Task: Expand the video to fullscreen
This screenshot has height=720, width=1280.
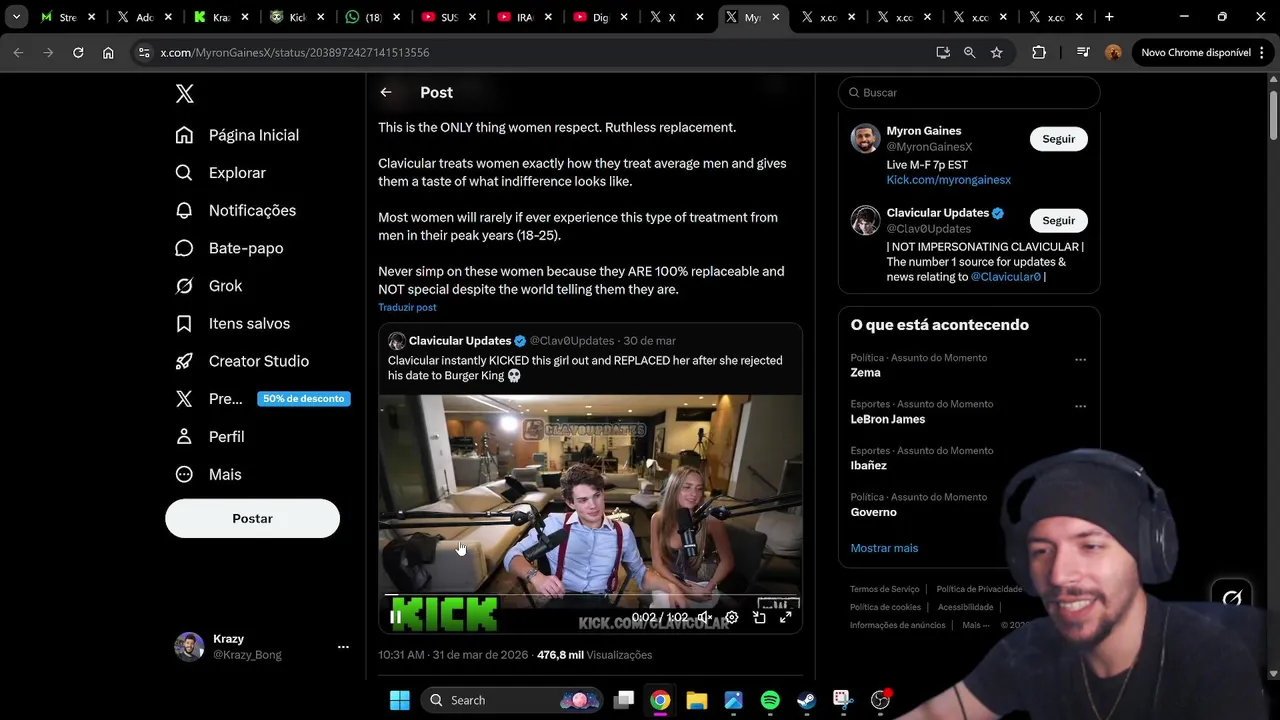Action: click(x=786, y=617)
